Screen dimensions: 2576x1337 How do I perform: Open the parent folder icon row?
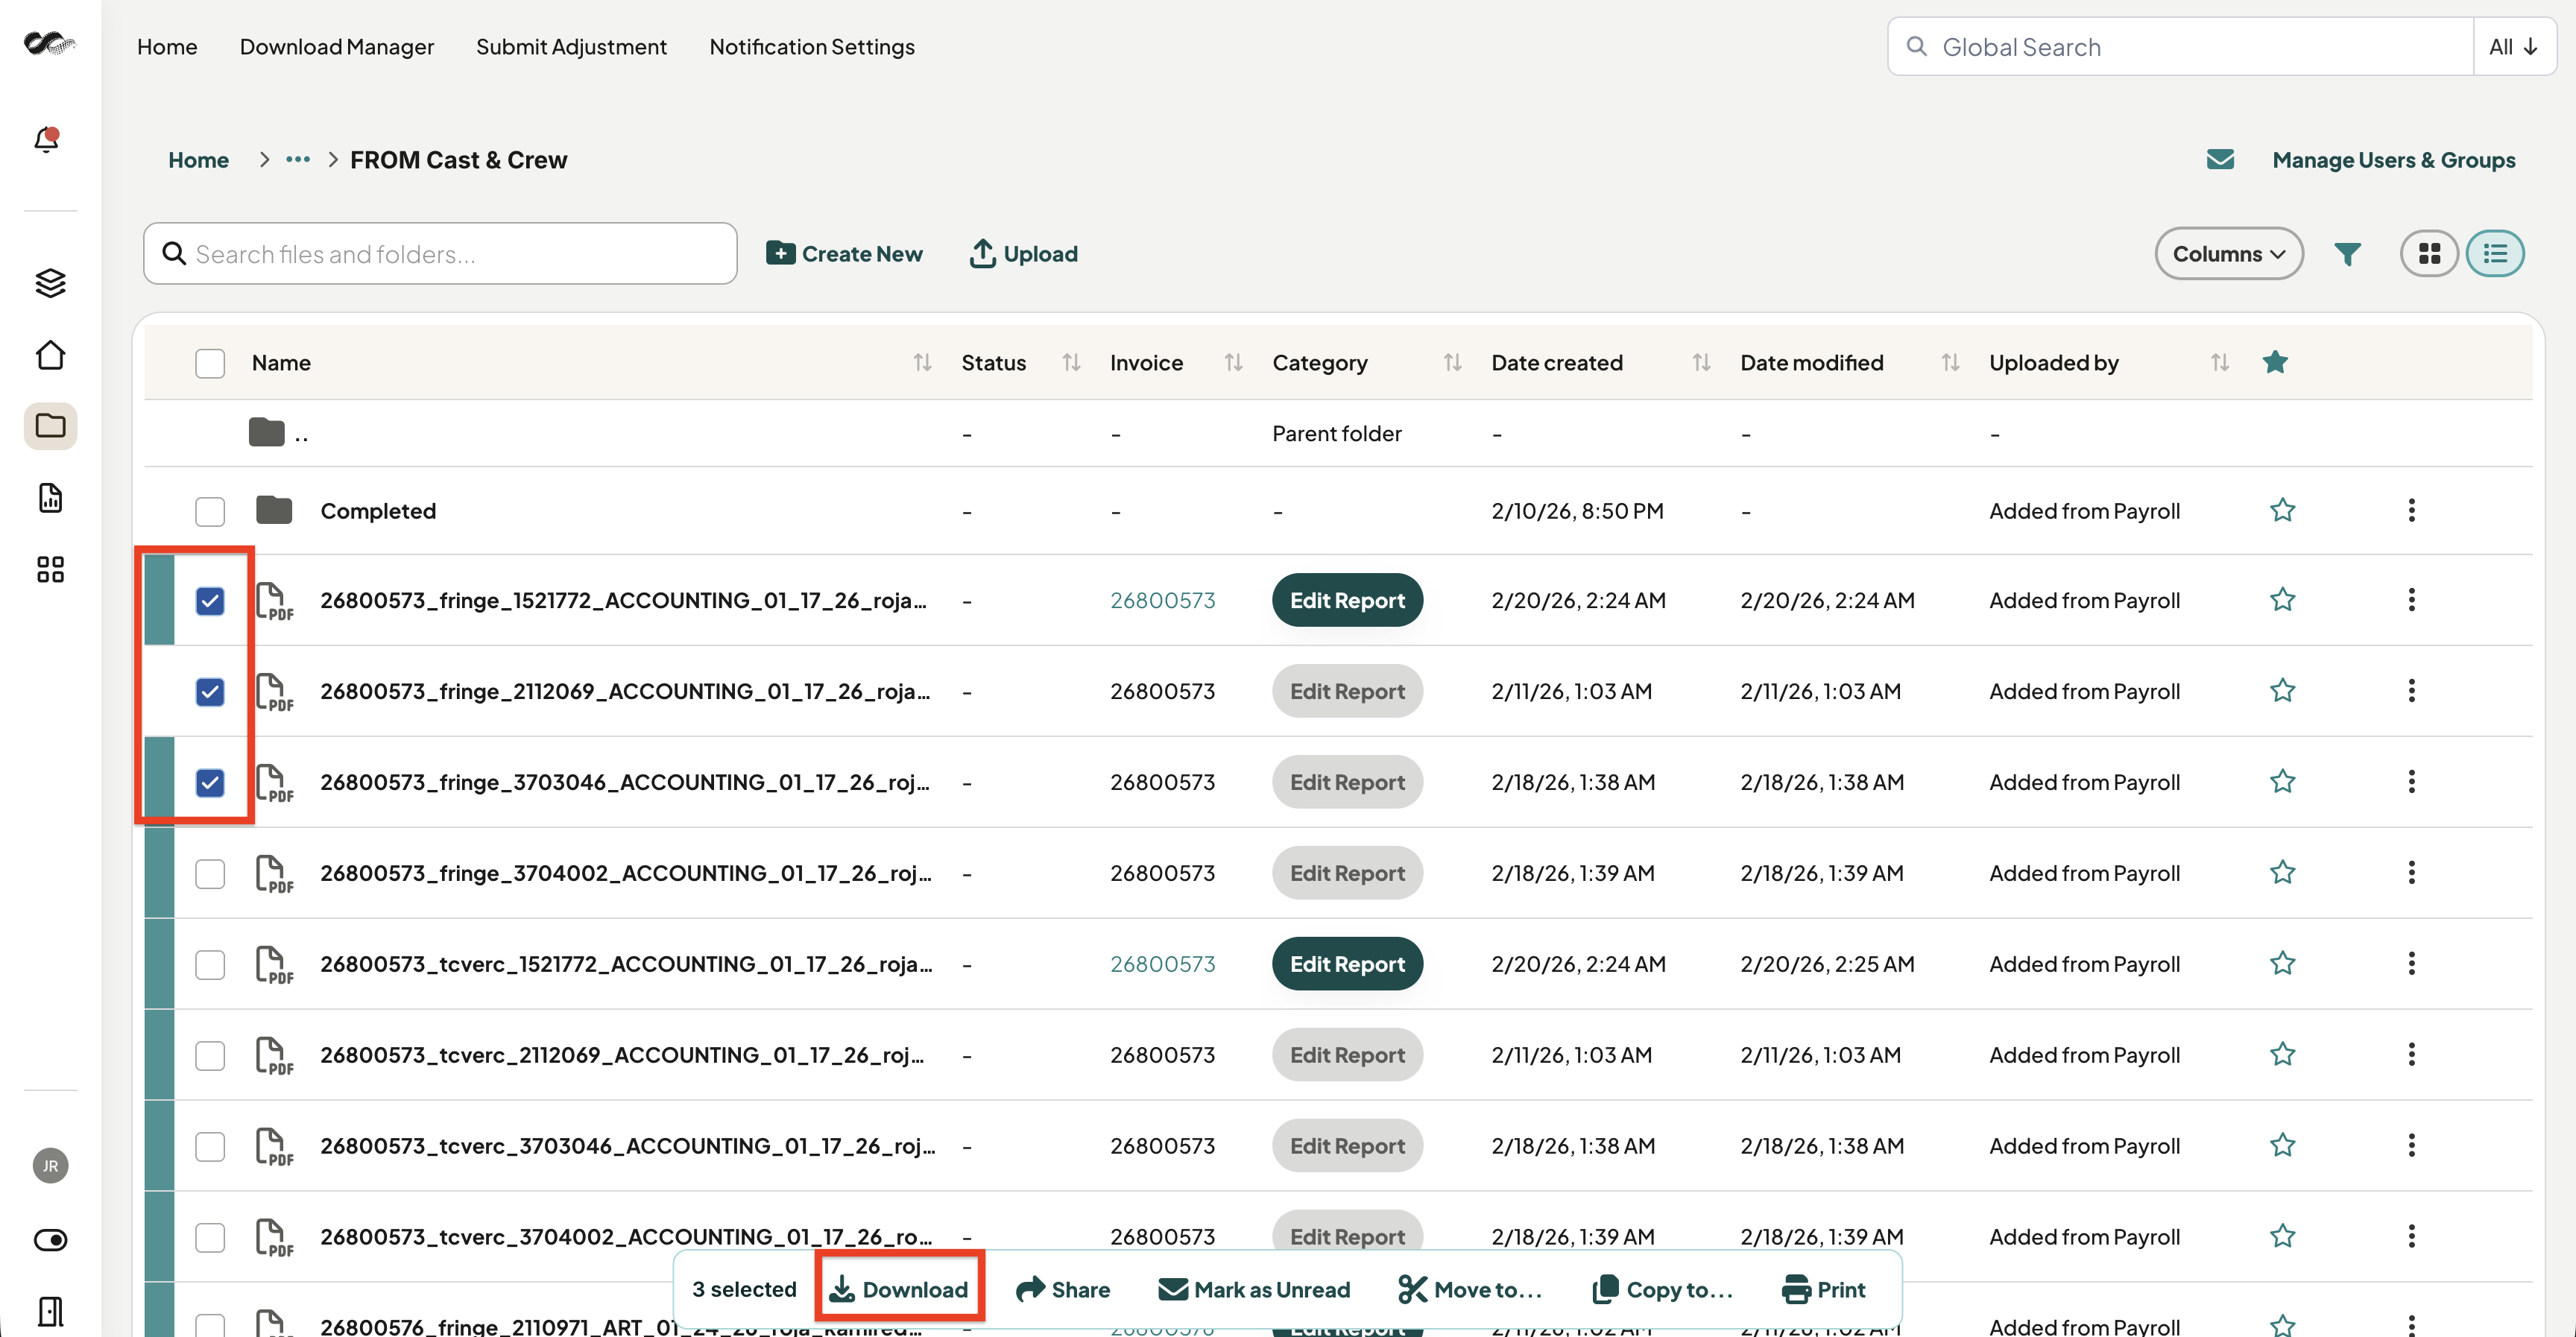pos(267,433)
